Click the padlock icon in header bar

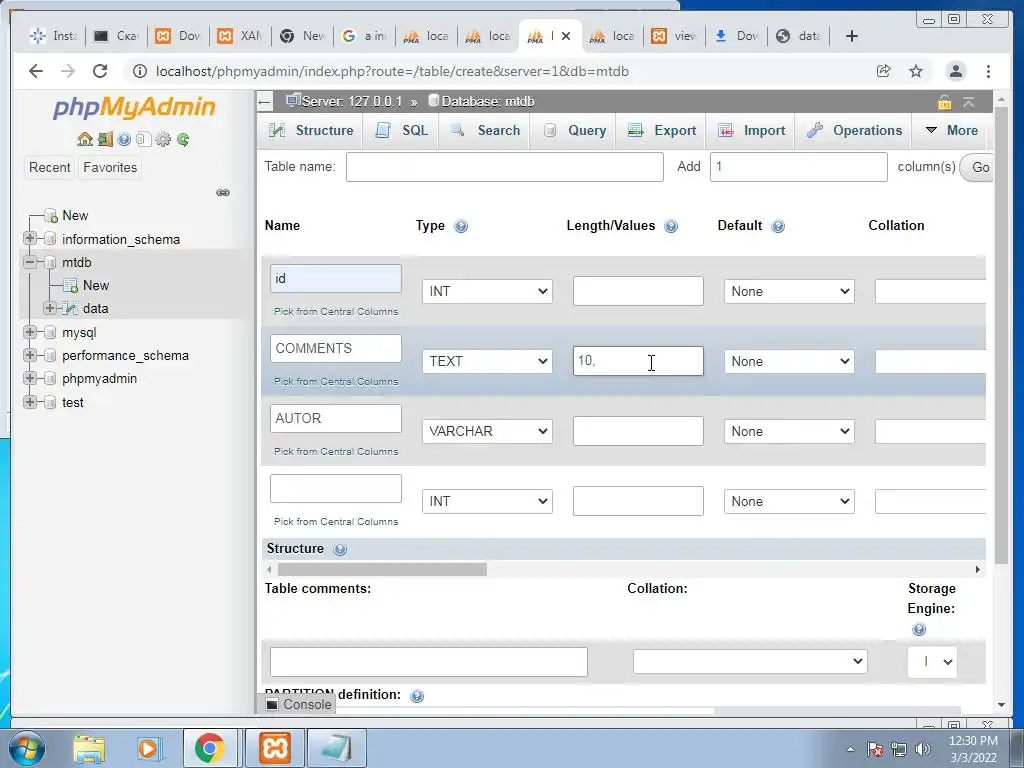point(944,102)
